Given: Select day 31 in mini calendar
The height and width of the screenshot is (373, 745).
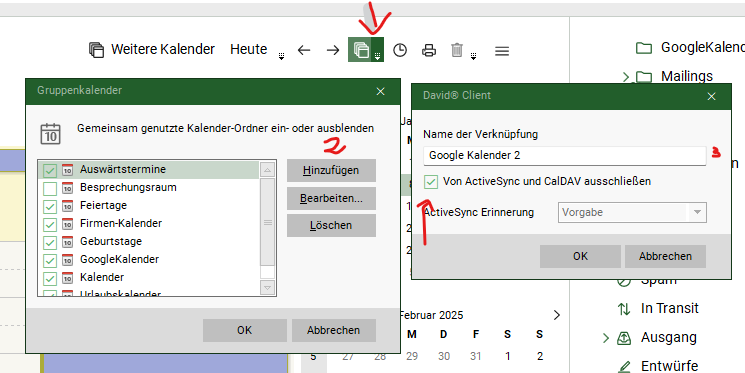Looking at the screenshot, I should pos(476,356).
